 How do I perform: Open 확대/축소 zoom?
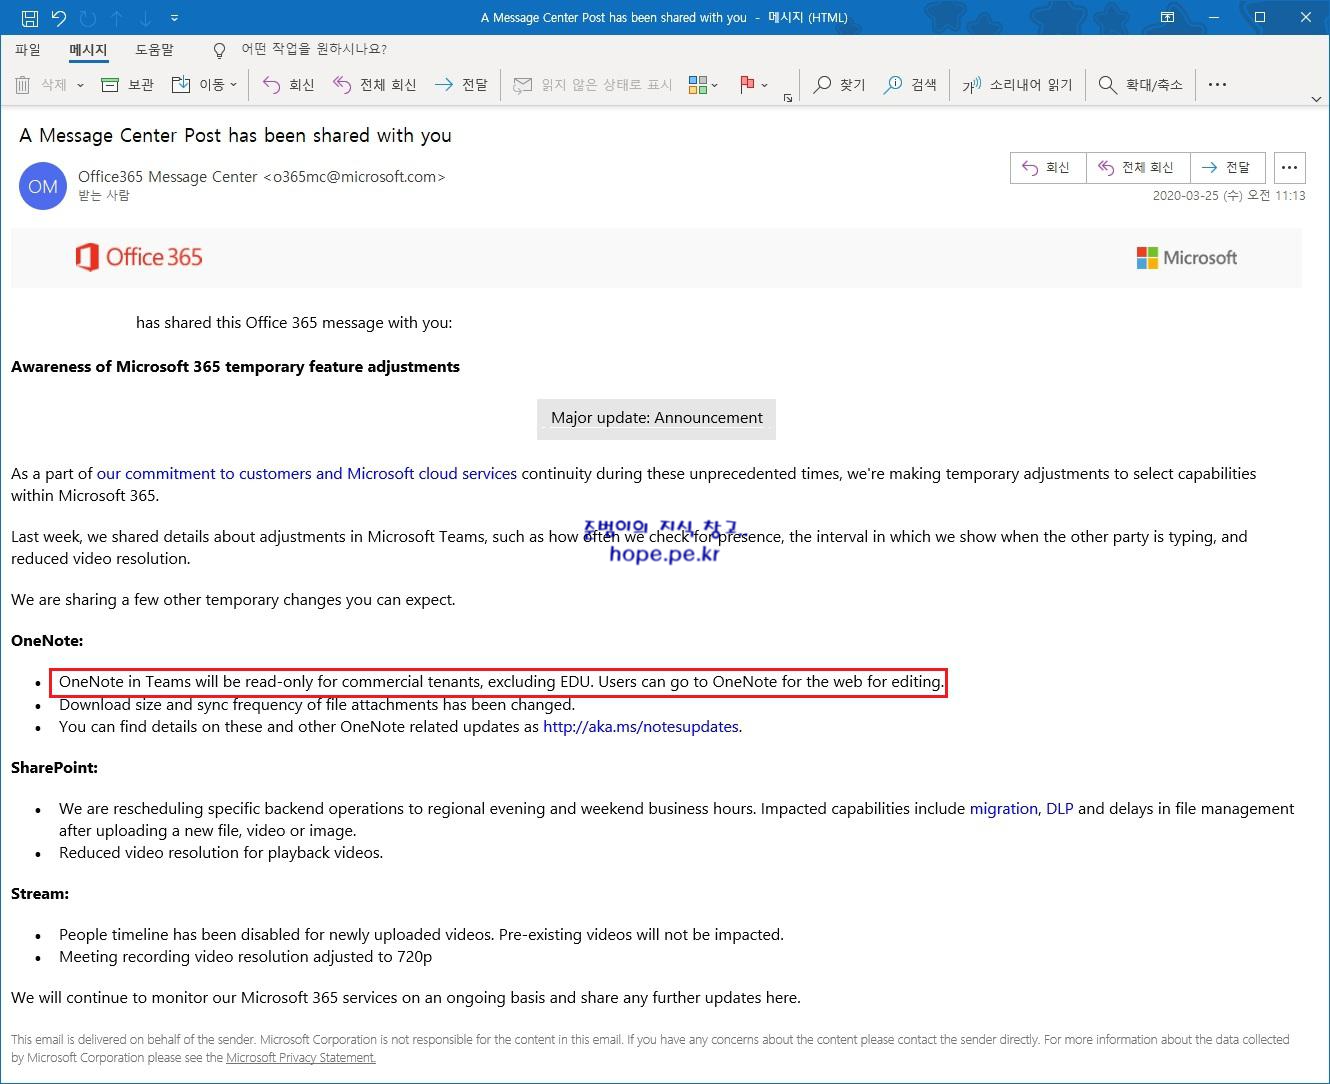tap(1141, 85)
